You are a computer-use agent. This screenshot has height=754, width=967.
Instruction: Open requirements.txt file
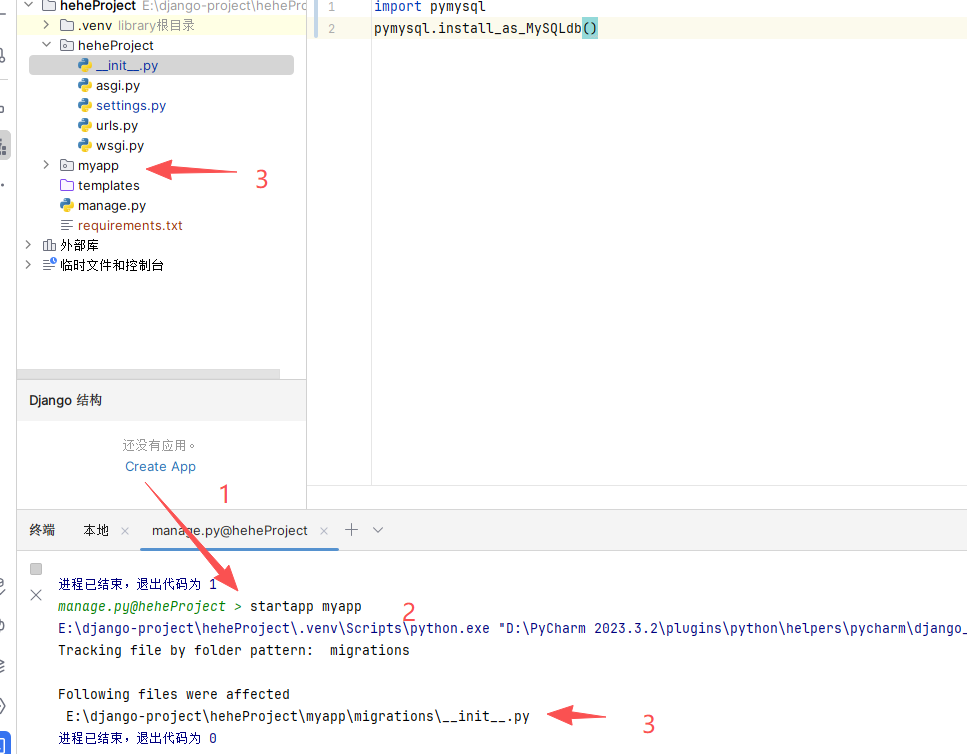130,226
